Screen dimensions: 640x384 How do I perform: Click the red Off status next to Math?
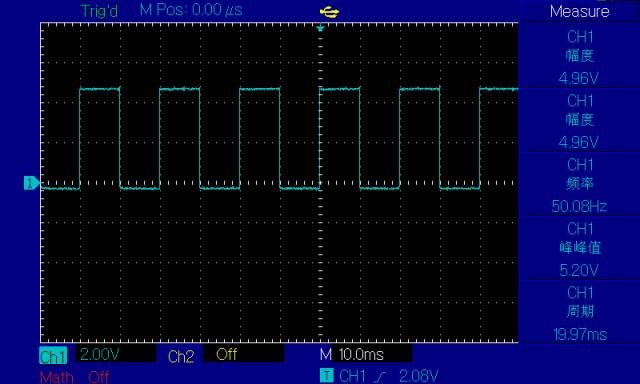coord(98,377)
